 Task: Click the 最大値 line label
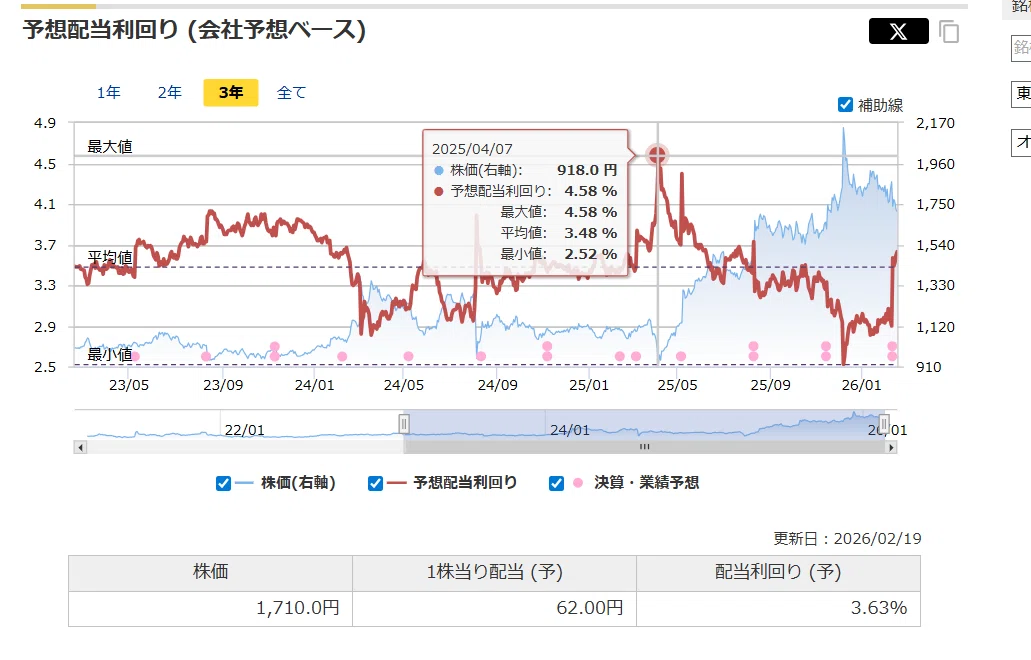point(110,147)
